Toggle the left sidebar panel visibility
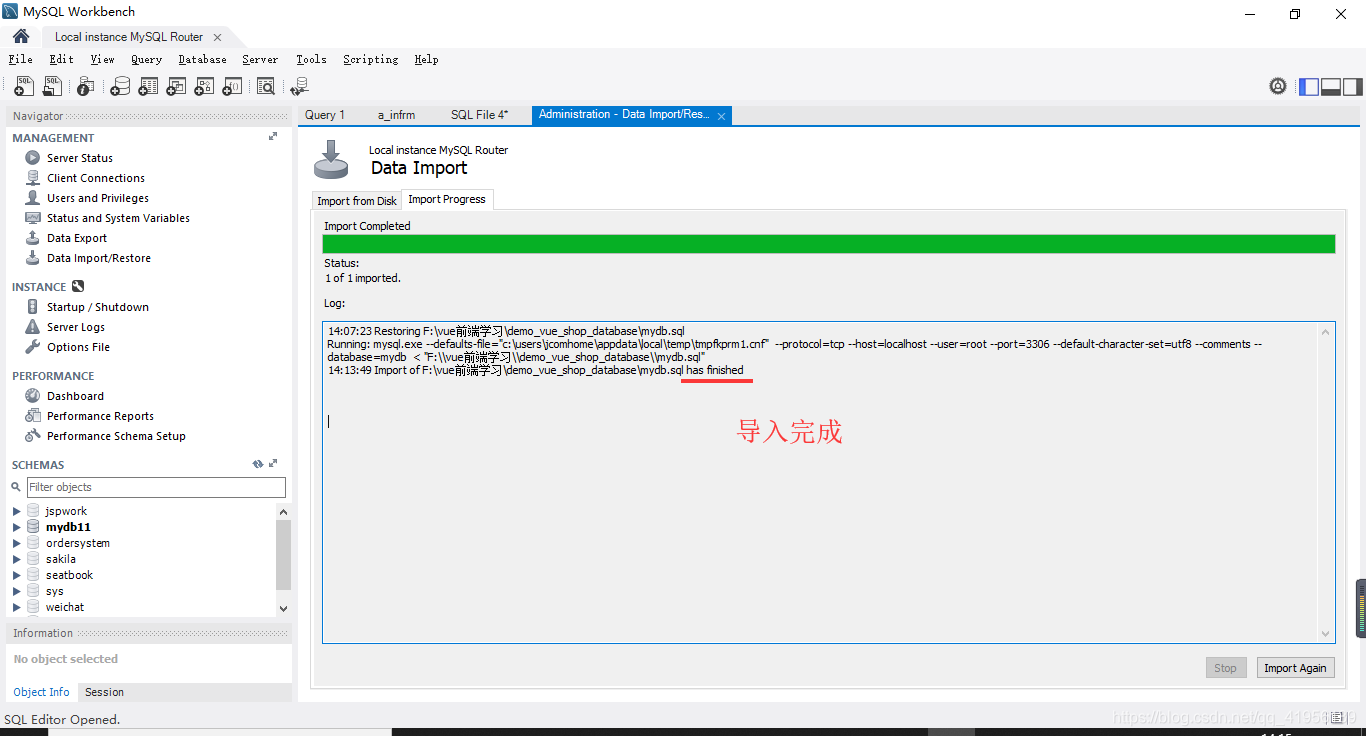This screenshot has width=1366, height=736. (1309, 87)
